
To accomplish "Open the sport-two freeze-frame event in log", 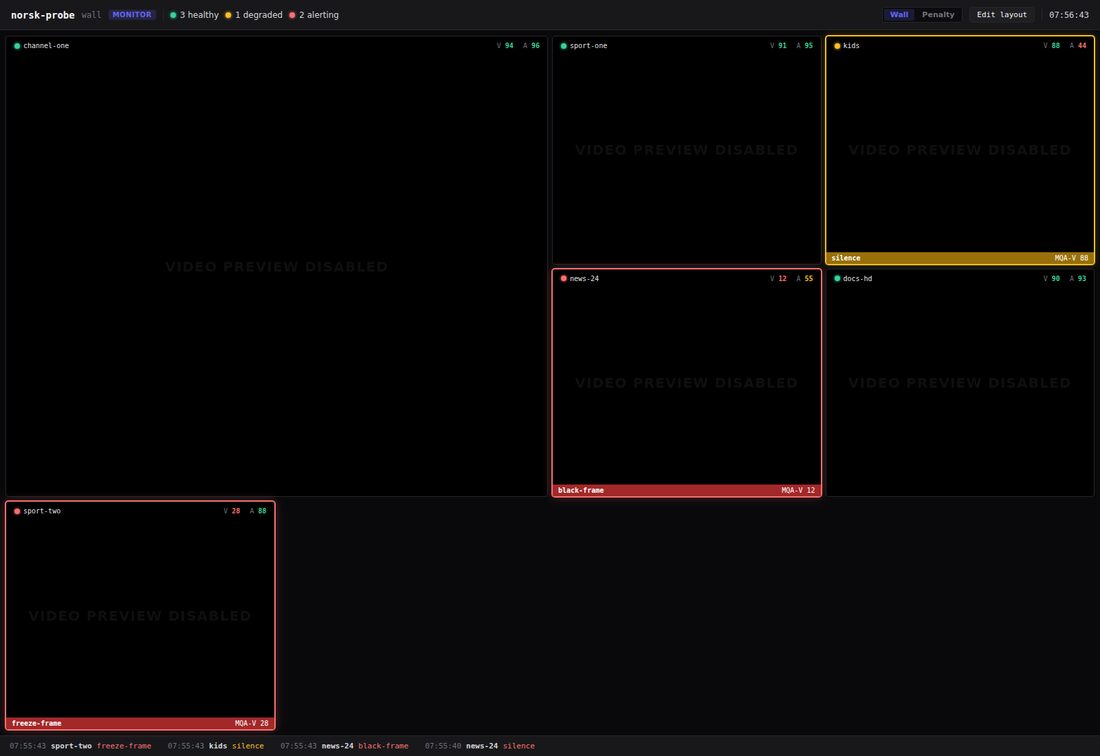I will [x=80, y=746].
